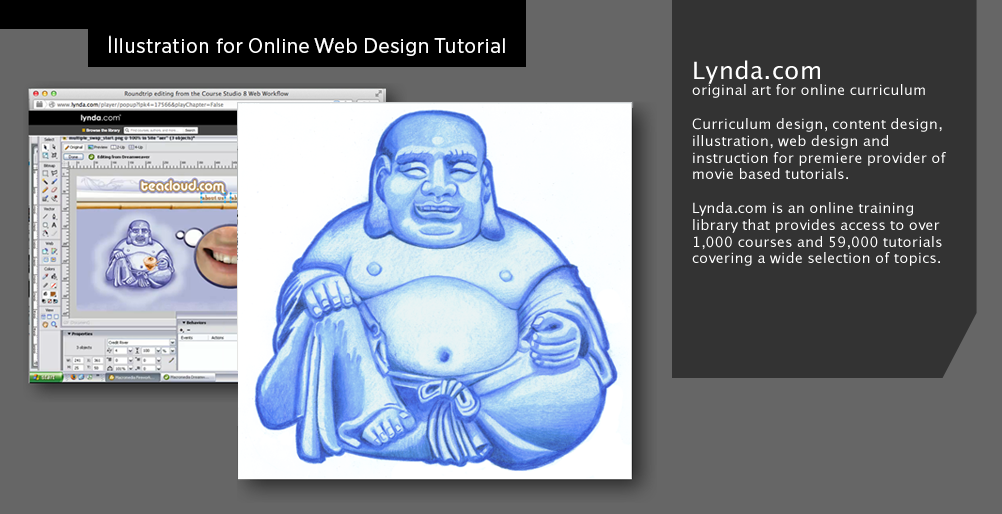Screen dimensions: 1002x514
Task: Click the add behavior plus icon
Action: [181, 330]
